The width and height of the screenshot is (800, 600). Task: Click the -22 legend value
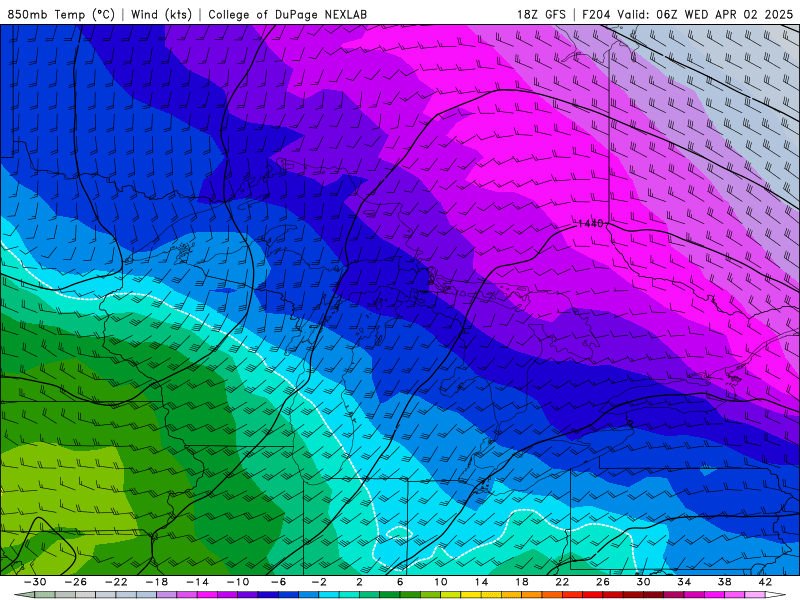[116, 582]
